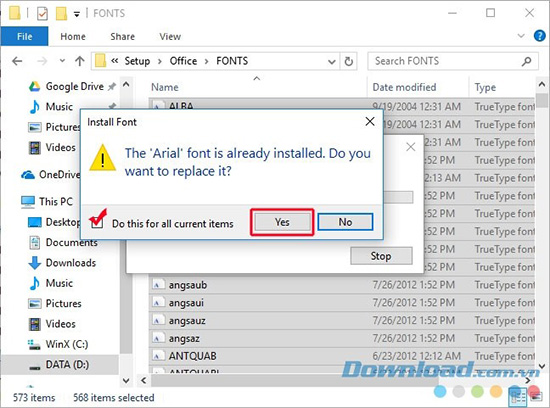Open Videos under This PC
Image resolution: width=550 pixels, height=408 pixels.
click(x=60, y=324)
